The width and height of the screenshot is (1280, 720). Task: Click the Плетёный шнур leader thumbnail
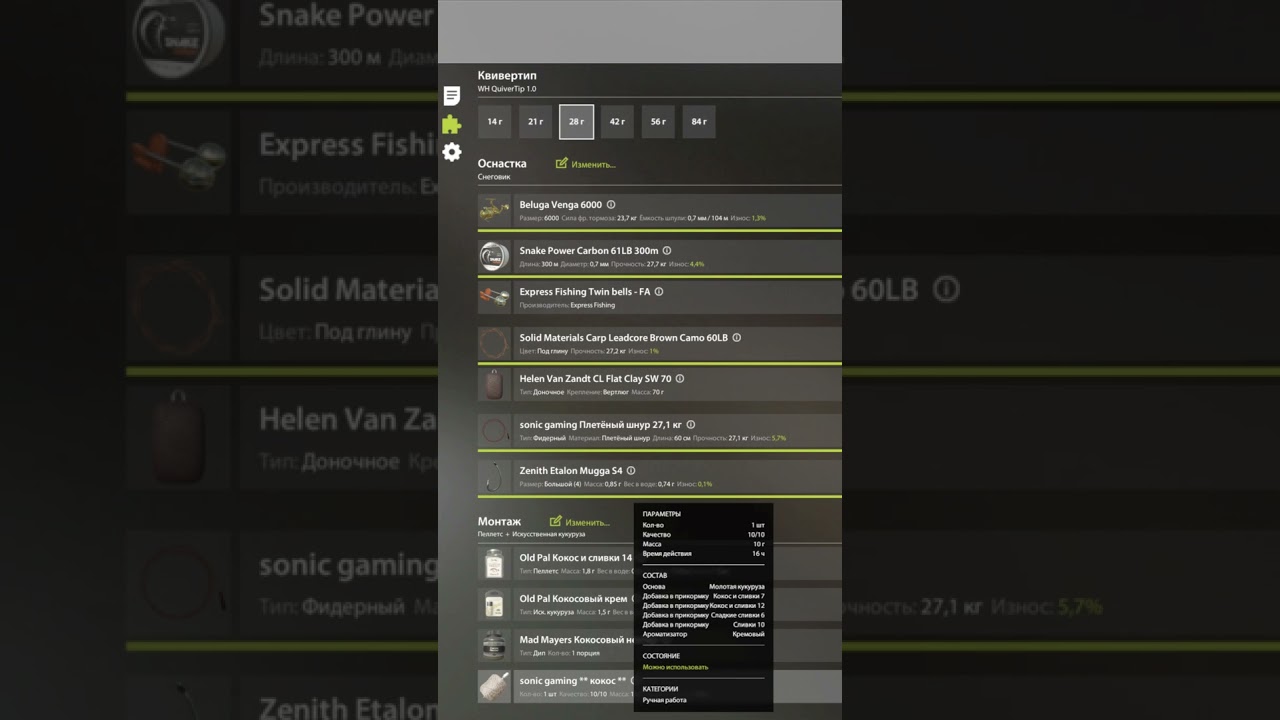494,431
